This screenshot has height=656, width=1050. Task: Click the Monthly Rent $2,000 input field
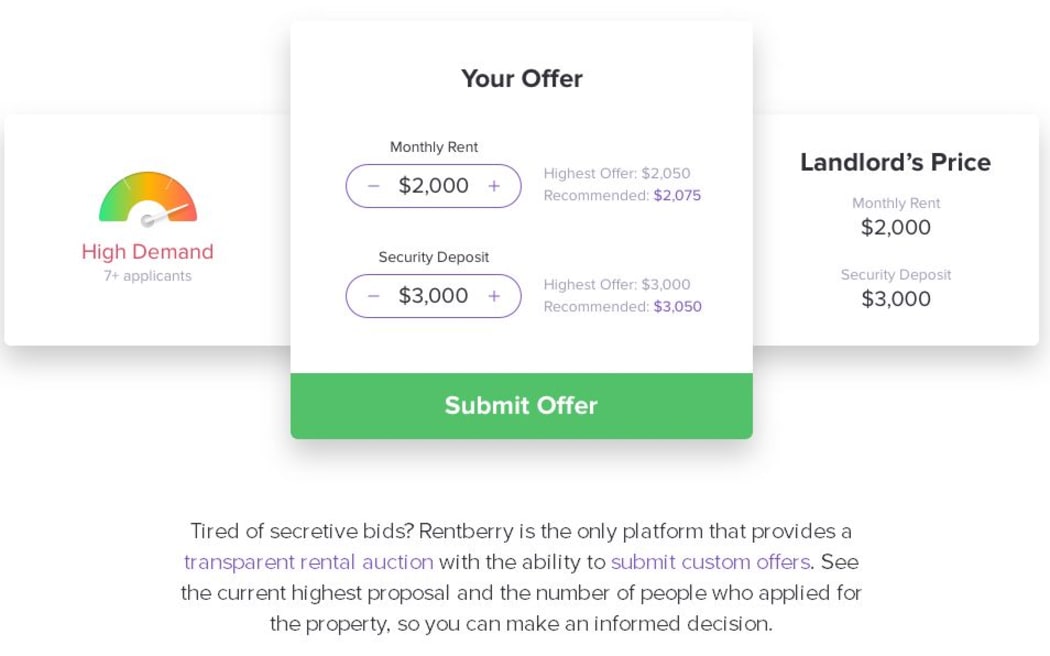(x=433, y=185)
